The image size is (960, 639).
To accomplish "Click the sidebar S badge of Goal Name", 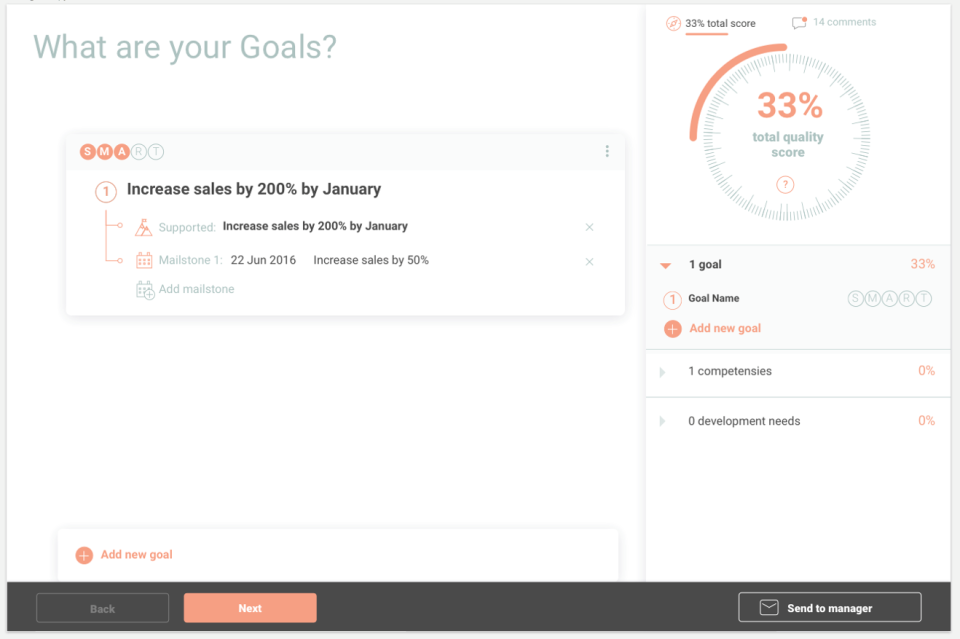I will click(855, 298).
